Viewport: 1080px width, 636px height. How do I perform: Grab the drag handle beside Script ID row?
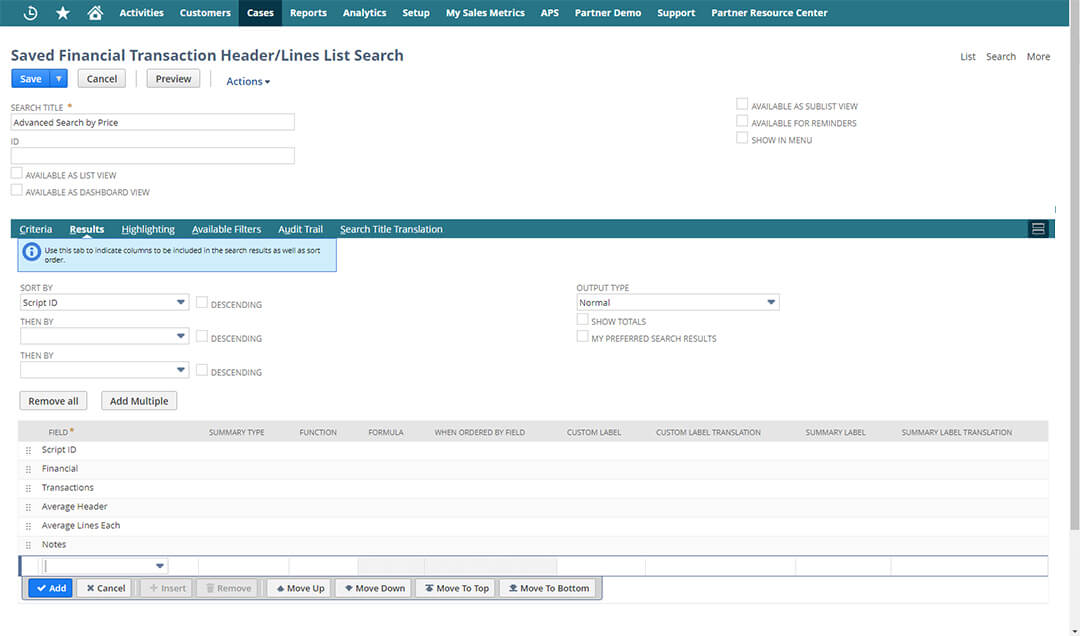coord(28,450)
